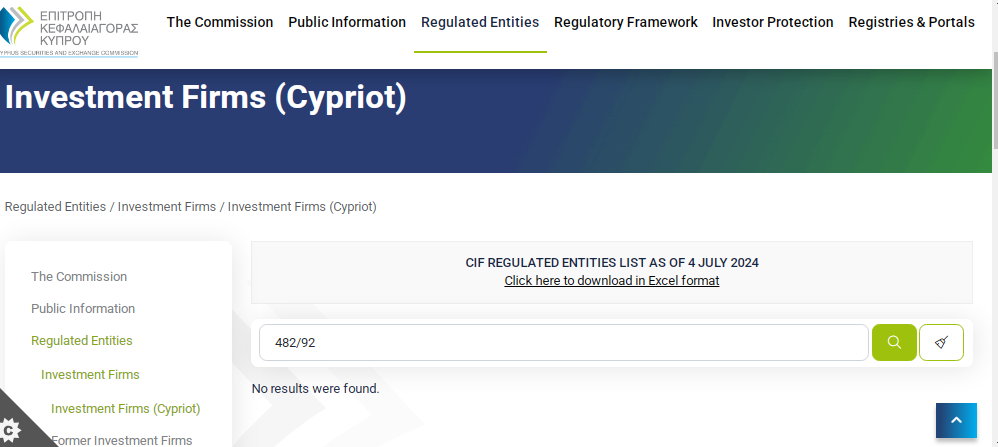Image resolution: width=998 pixels, height=447 pixels.
Task: Open The Commission top menu
Action: (x=220, y=22)
